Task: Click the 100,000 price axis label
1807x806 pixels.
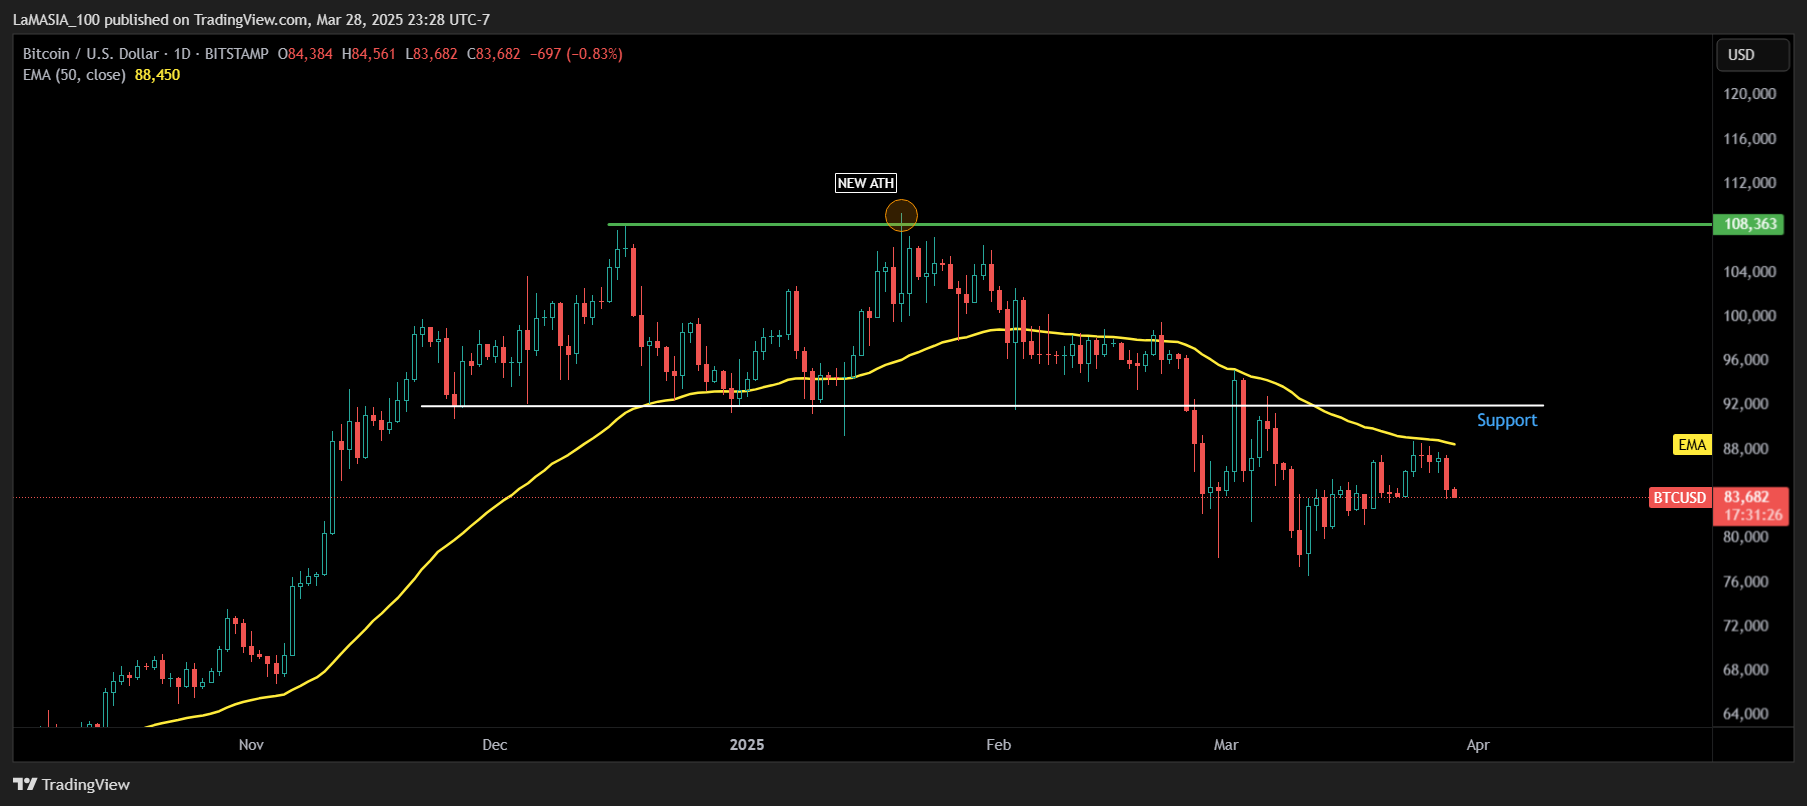Action: pos(1749,316)
